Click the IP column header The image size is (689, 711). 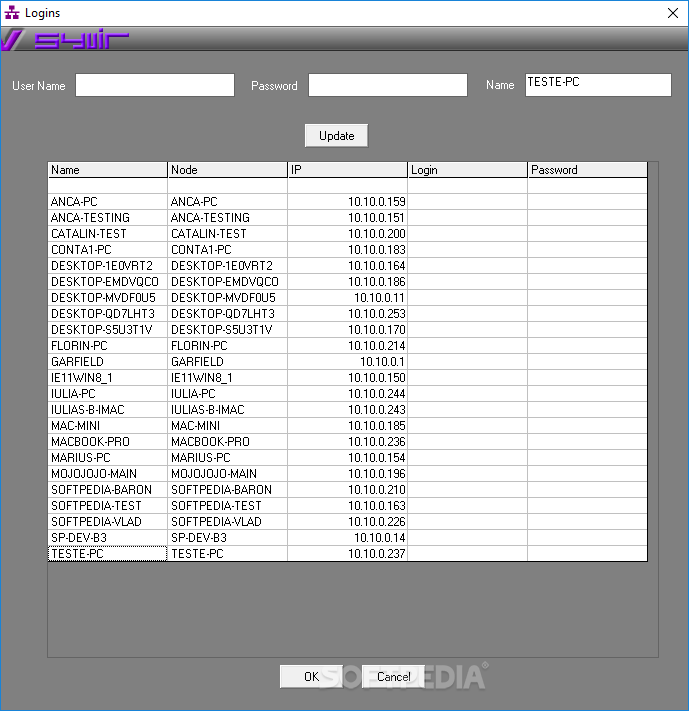point(347,170)
